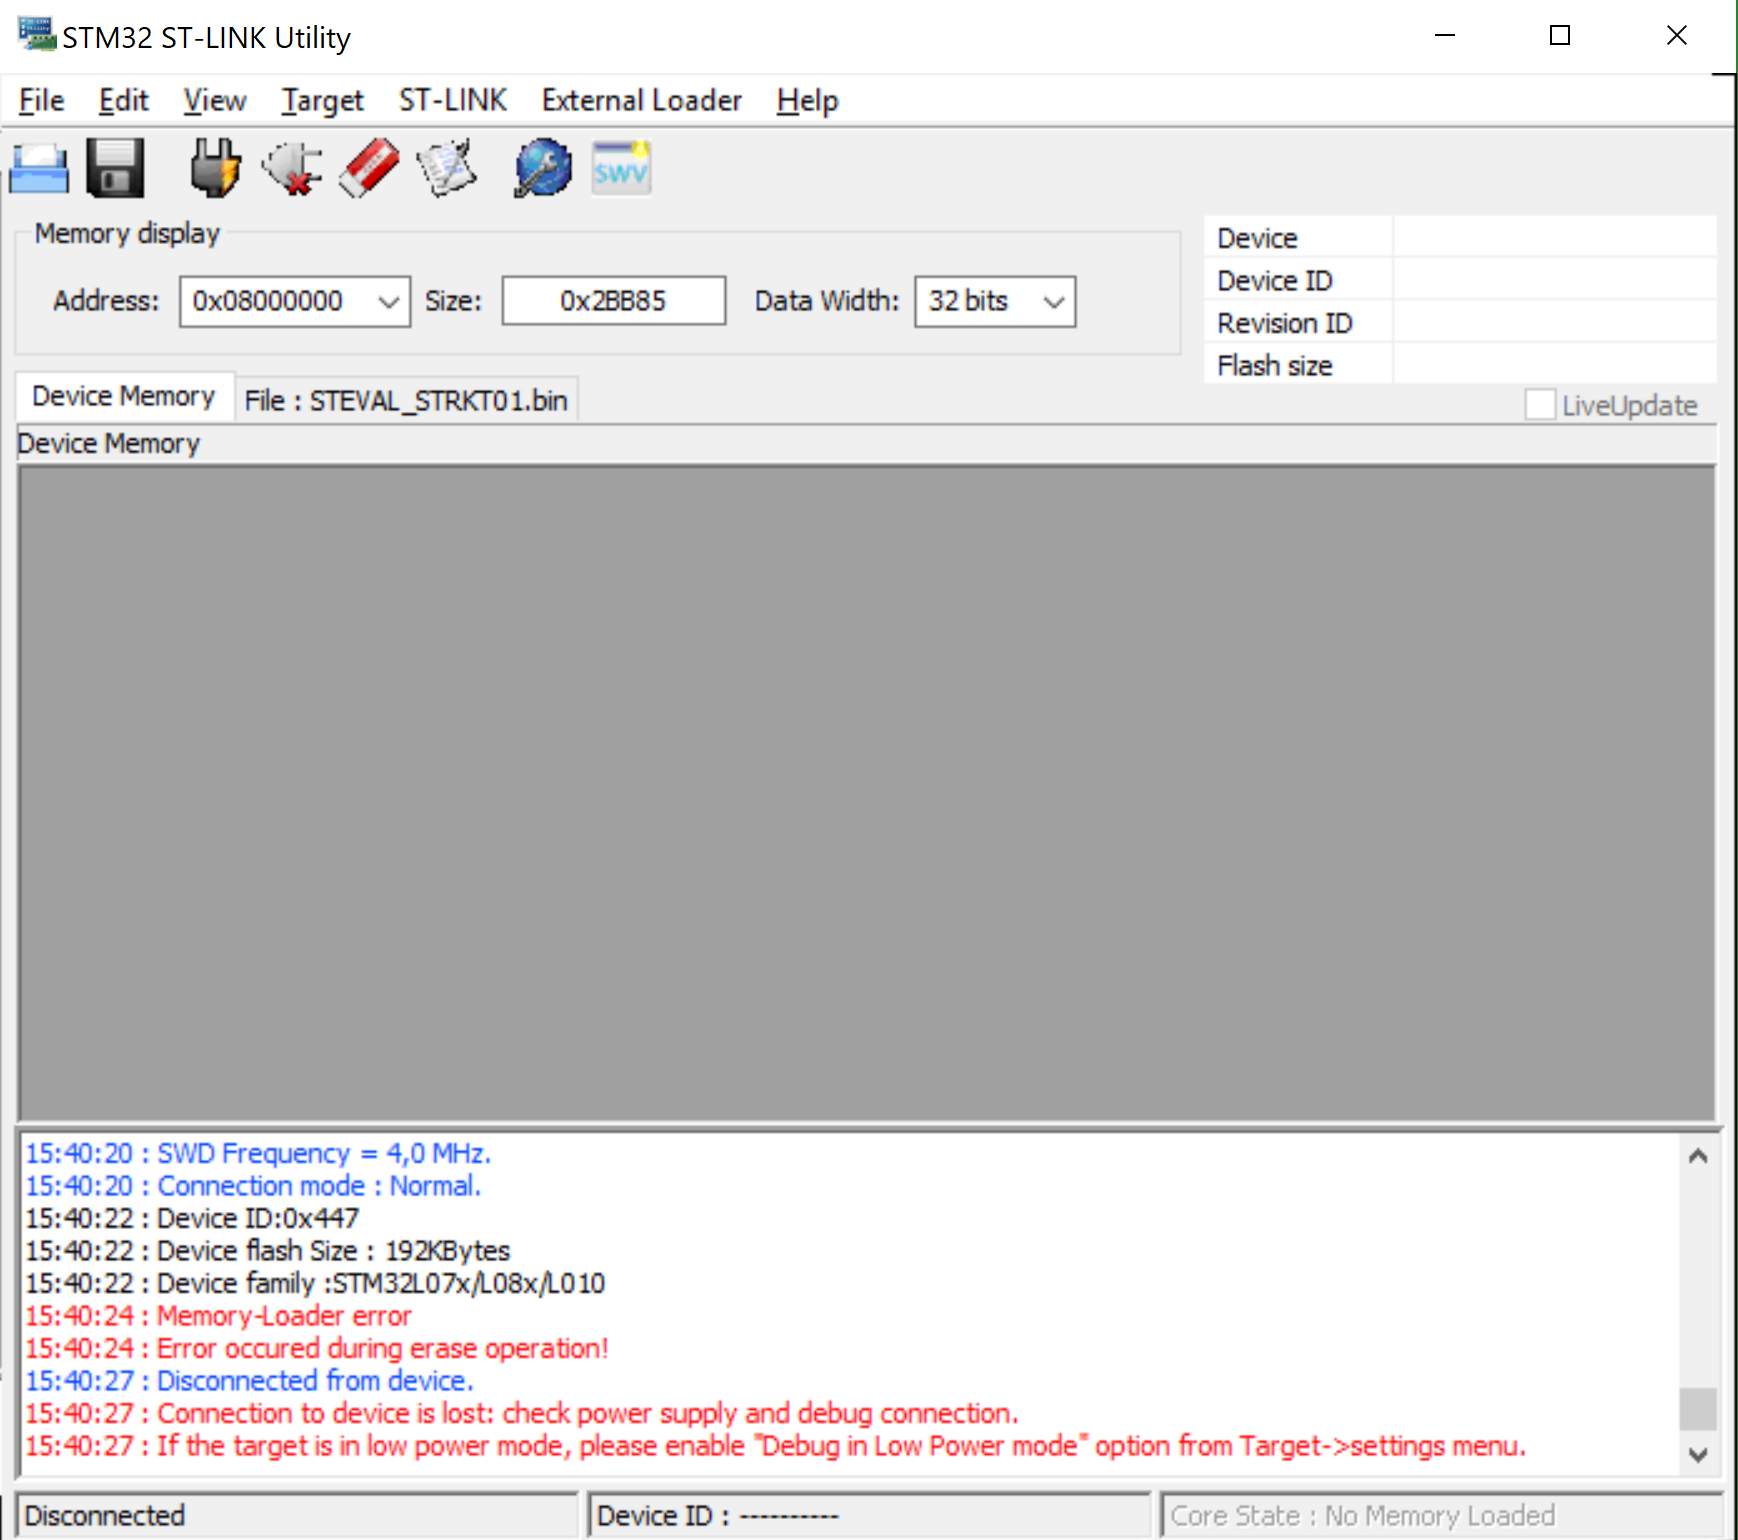This screenshot has height=1540, width=1738.
Task: Connect to target via plug icon
Action: [215, 168]
